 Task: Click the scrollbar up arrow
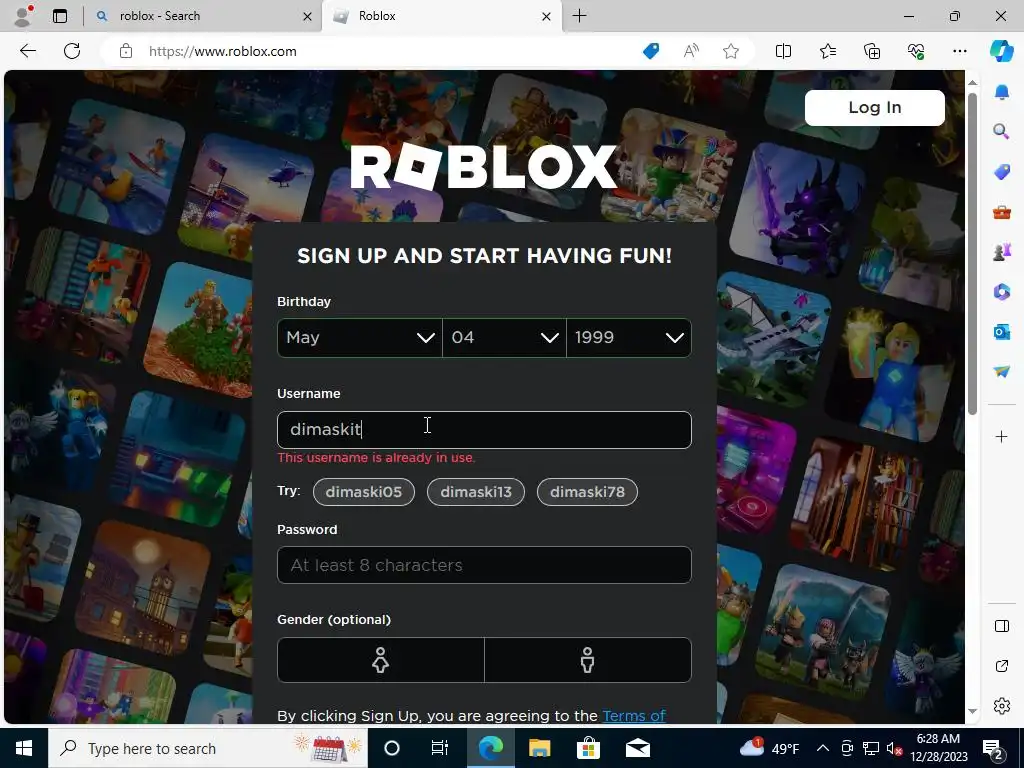coord(972,83)
